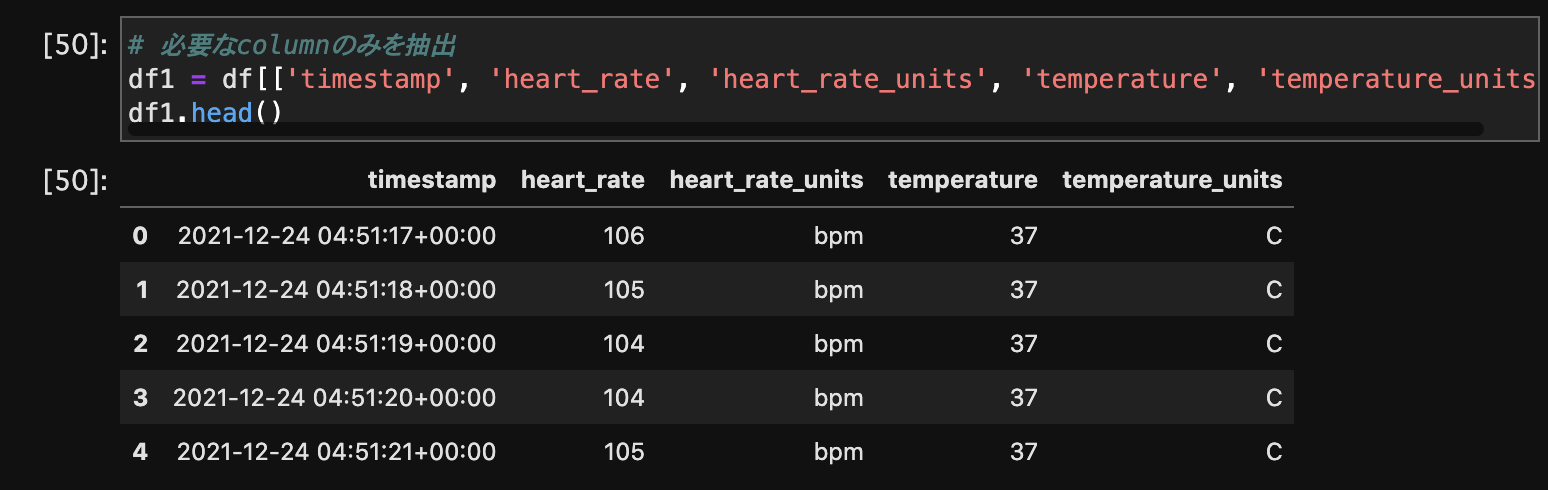Click the timestamp 2021-12-24 04:51:18+00:00 cell
This screenshot has height=490, width=1548.
pos(336,290)
